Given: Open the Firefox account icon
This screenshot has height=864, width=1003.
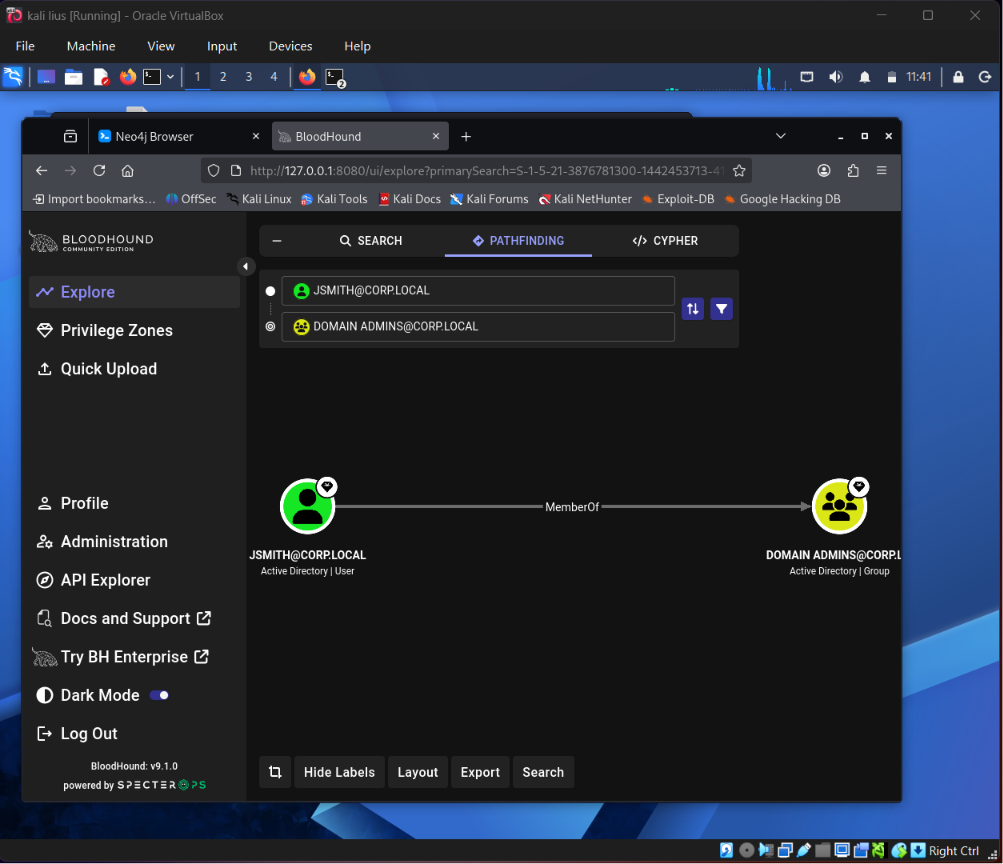Looking at the screenshot, I should coord(824,171).
